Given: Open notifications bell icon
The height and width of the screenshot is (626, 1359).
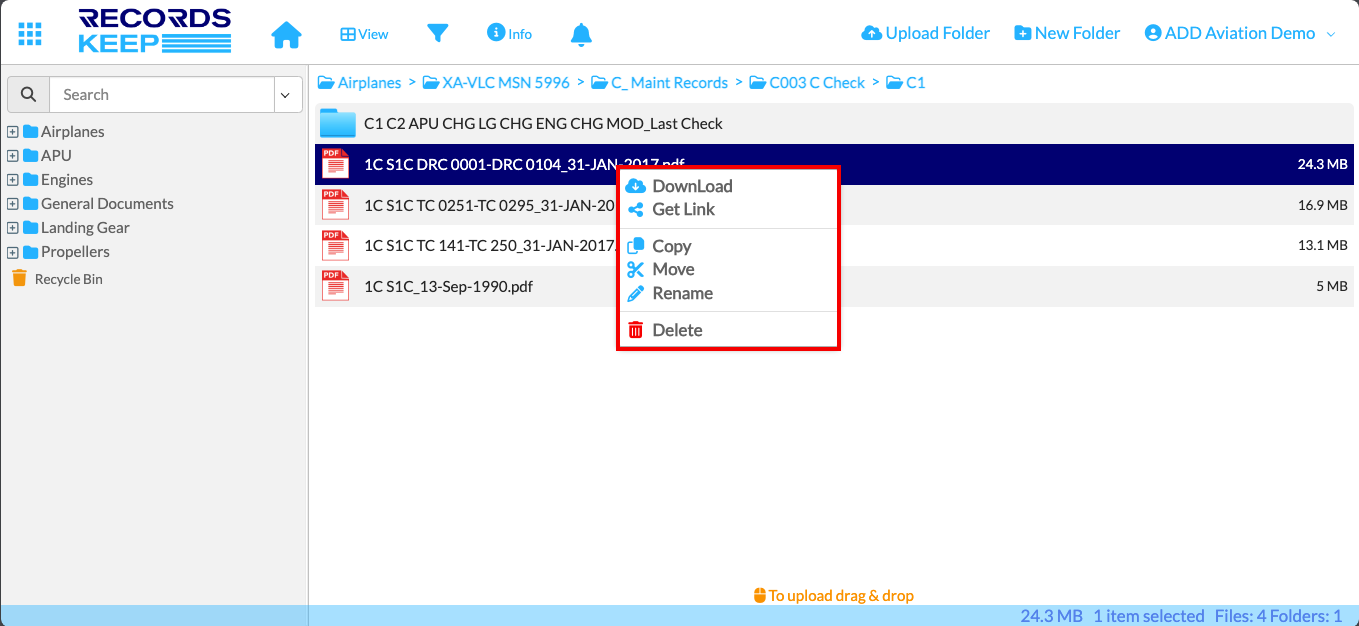Looking at the screenshot, I should pyautogui.click(x=581, y=34).
